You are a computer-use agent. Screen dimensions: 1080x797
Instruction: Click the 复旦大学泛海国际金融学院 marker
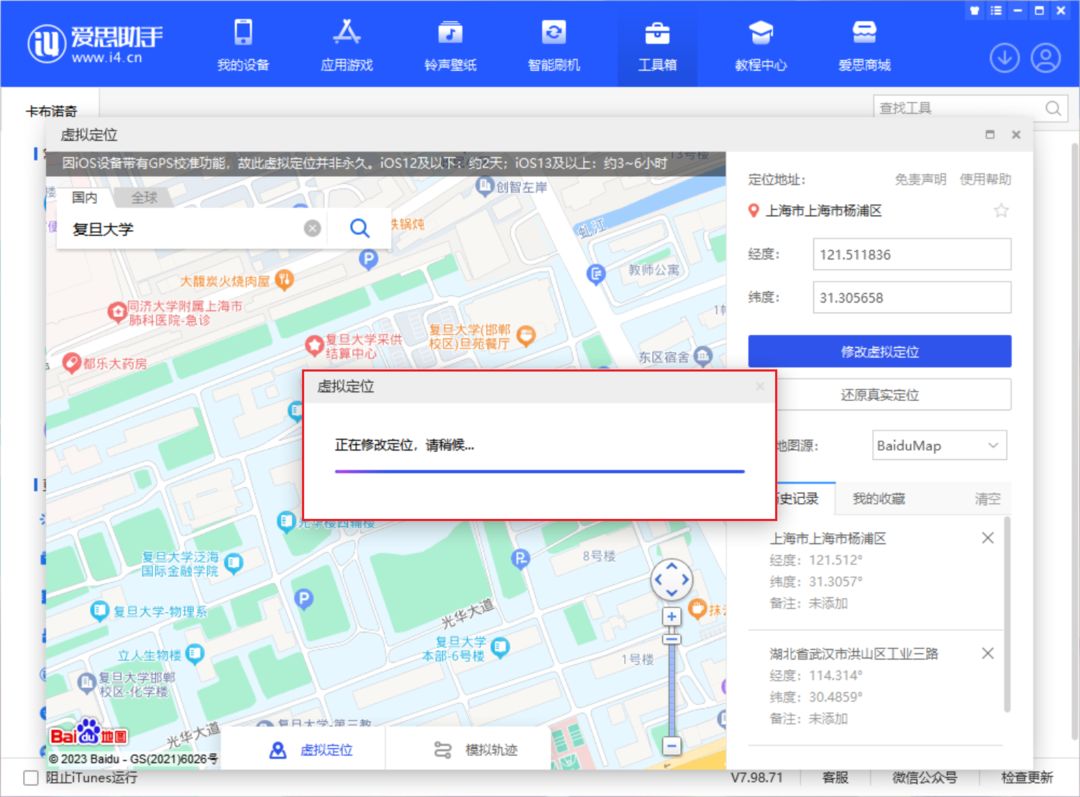pos(233,563)
